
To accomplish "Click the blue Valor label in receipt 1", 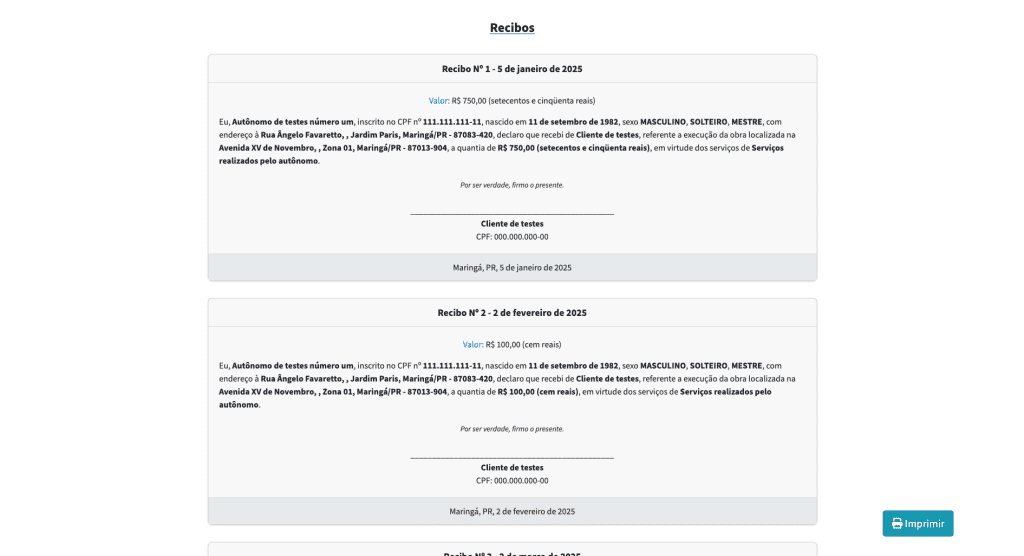I will point(438,101).
